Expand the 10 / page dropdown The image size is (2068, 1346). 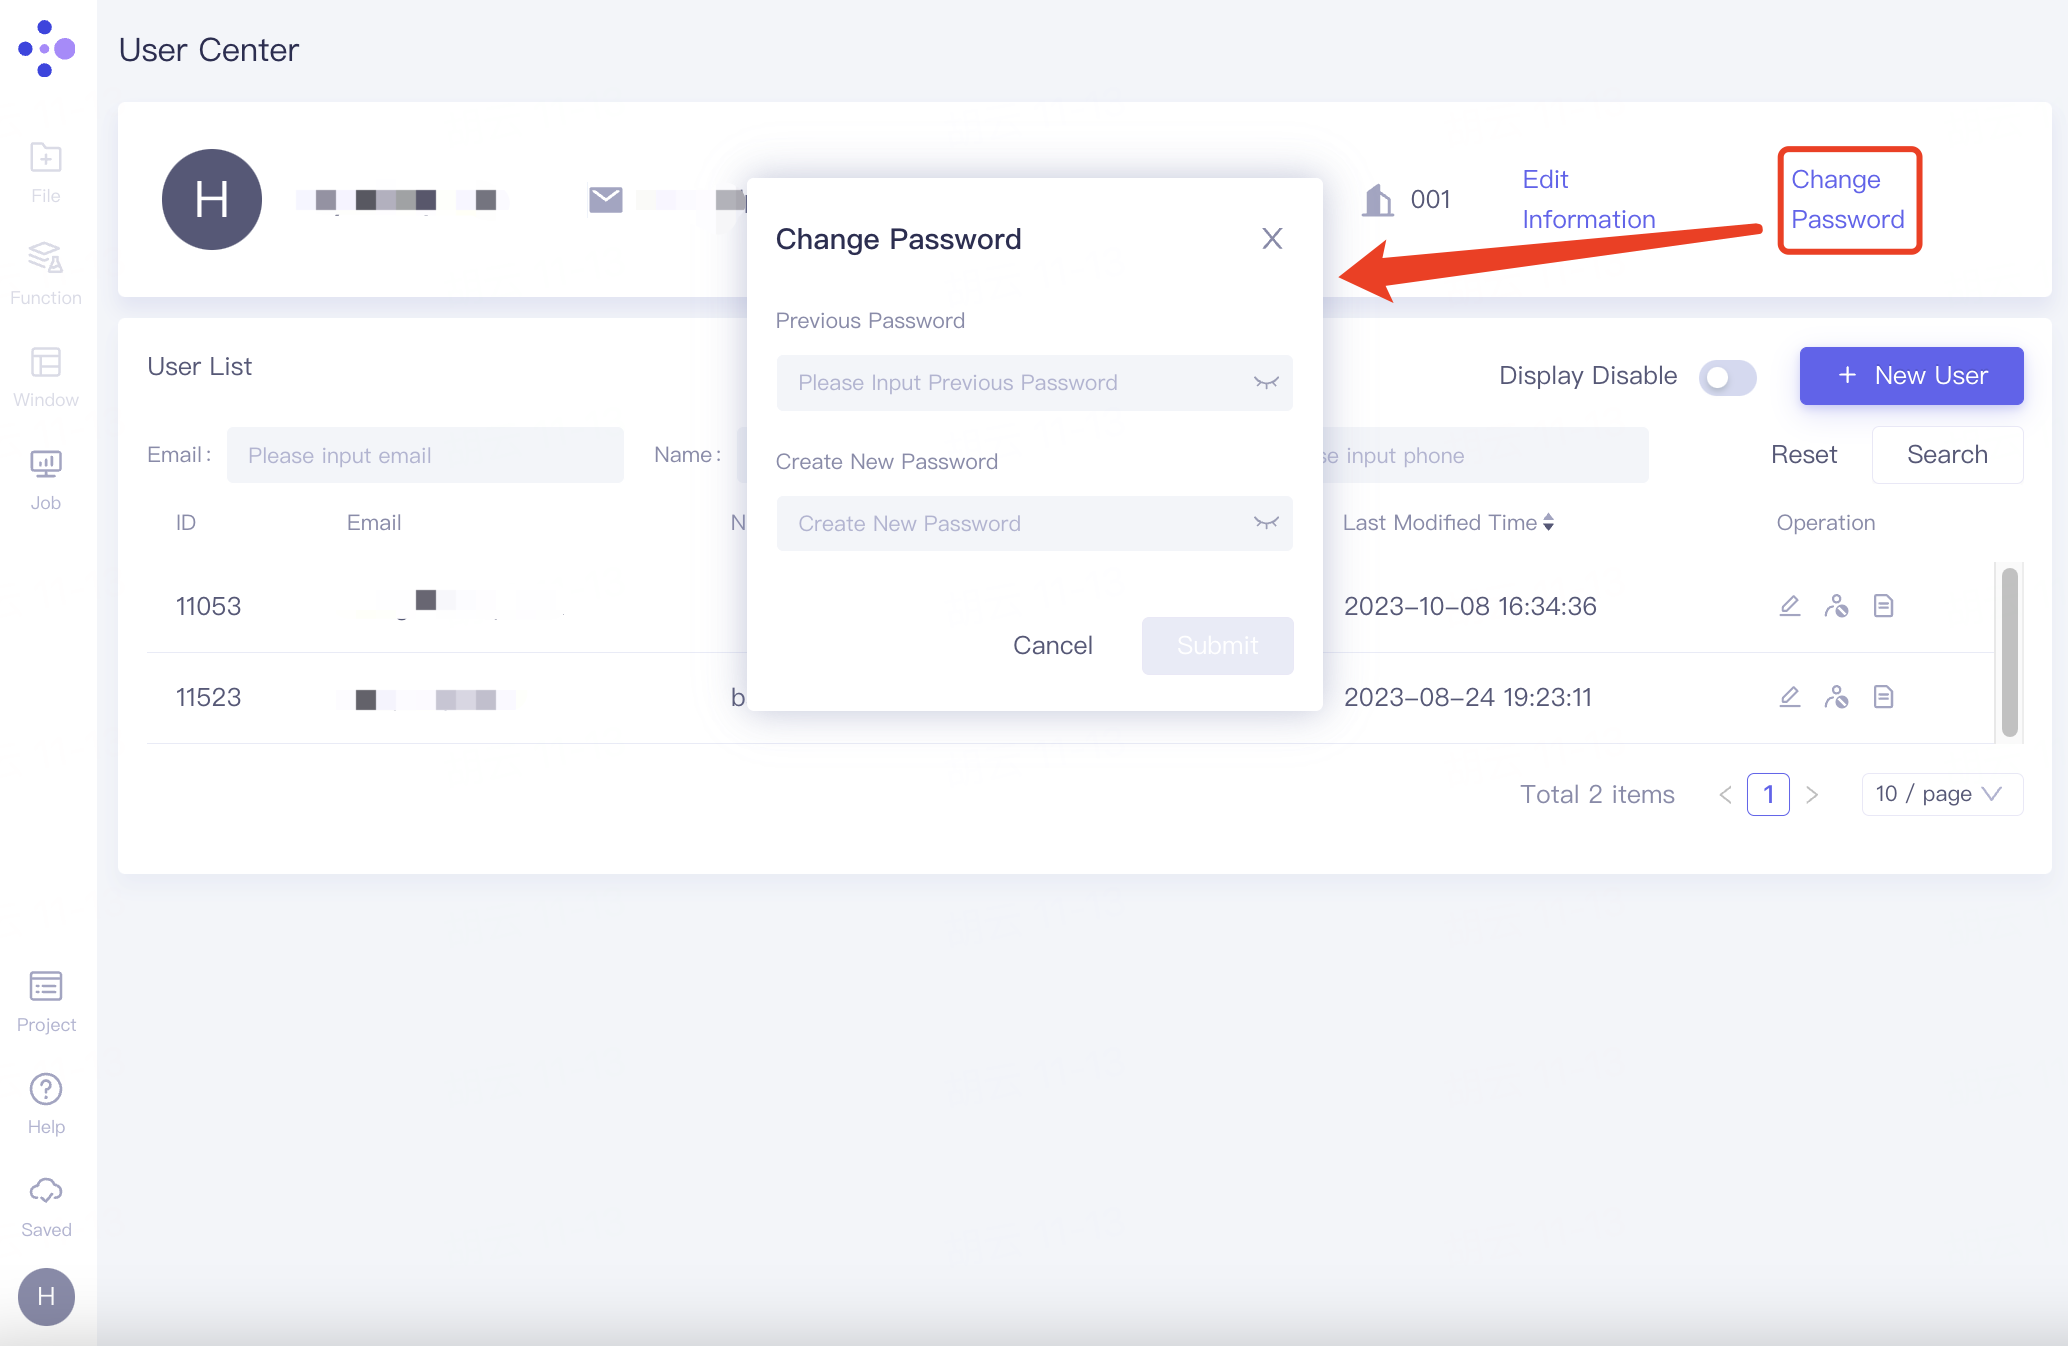pos(1941,794)
